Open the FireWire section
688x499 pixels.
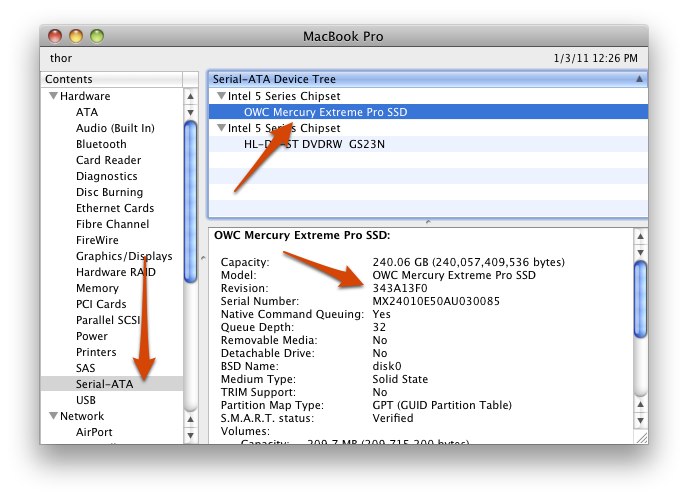[x=97, y=240]
